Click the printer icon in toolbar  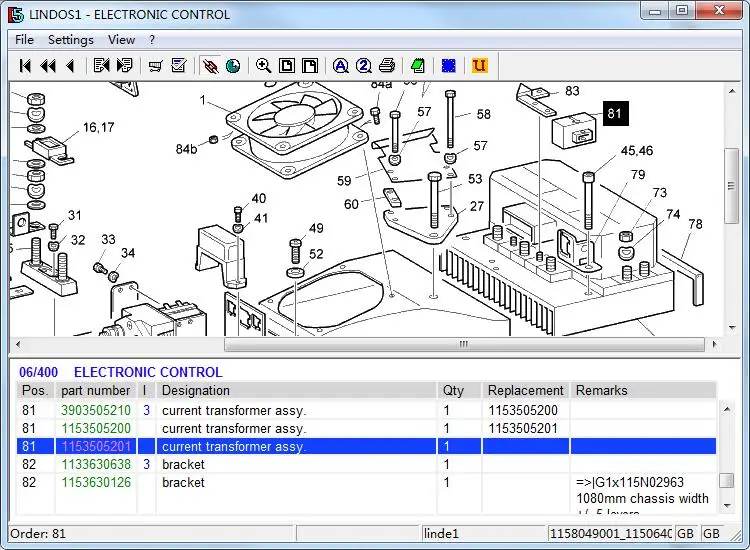coord(387,66)
